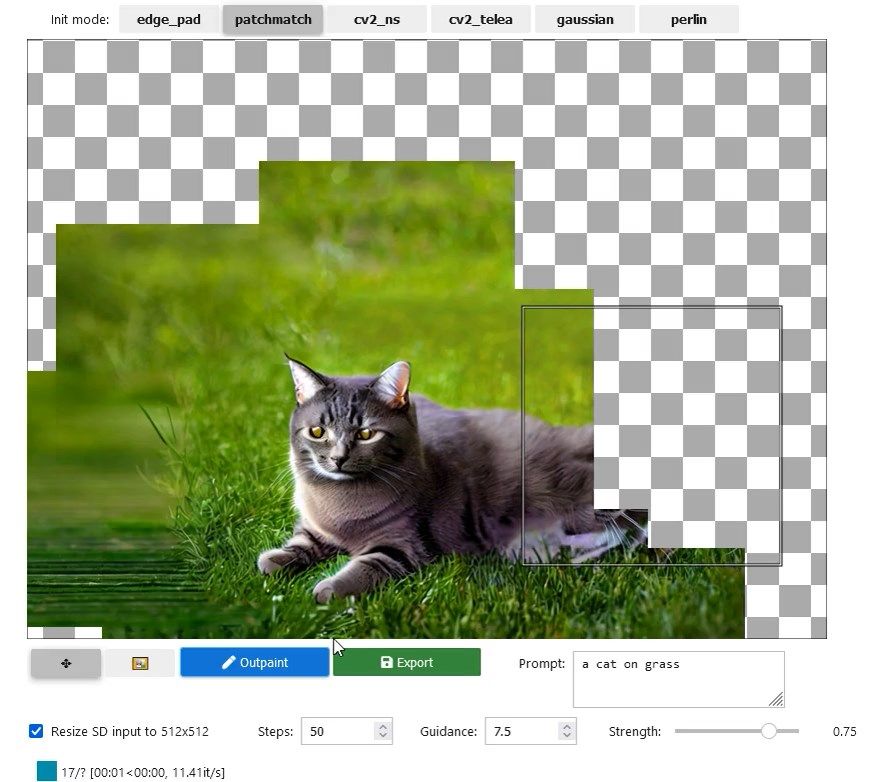Choose the gaussian init mode
Image resolution: width=879 pixels, height=782 pixels.
[585, 18]
